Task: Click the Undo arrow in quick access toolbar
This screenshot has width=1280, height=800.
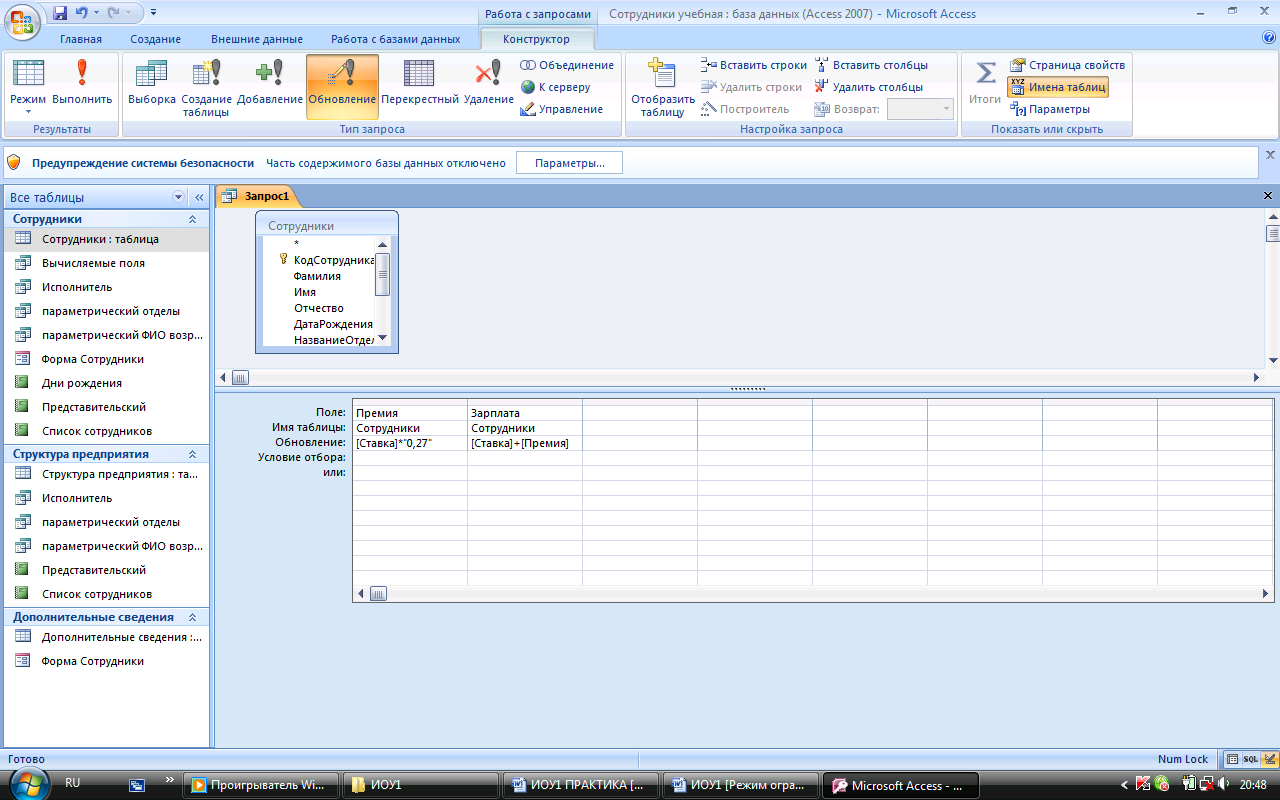Action: (83, 14)
